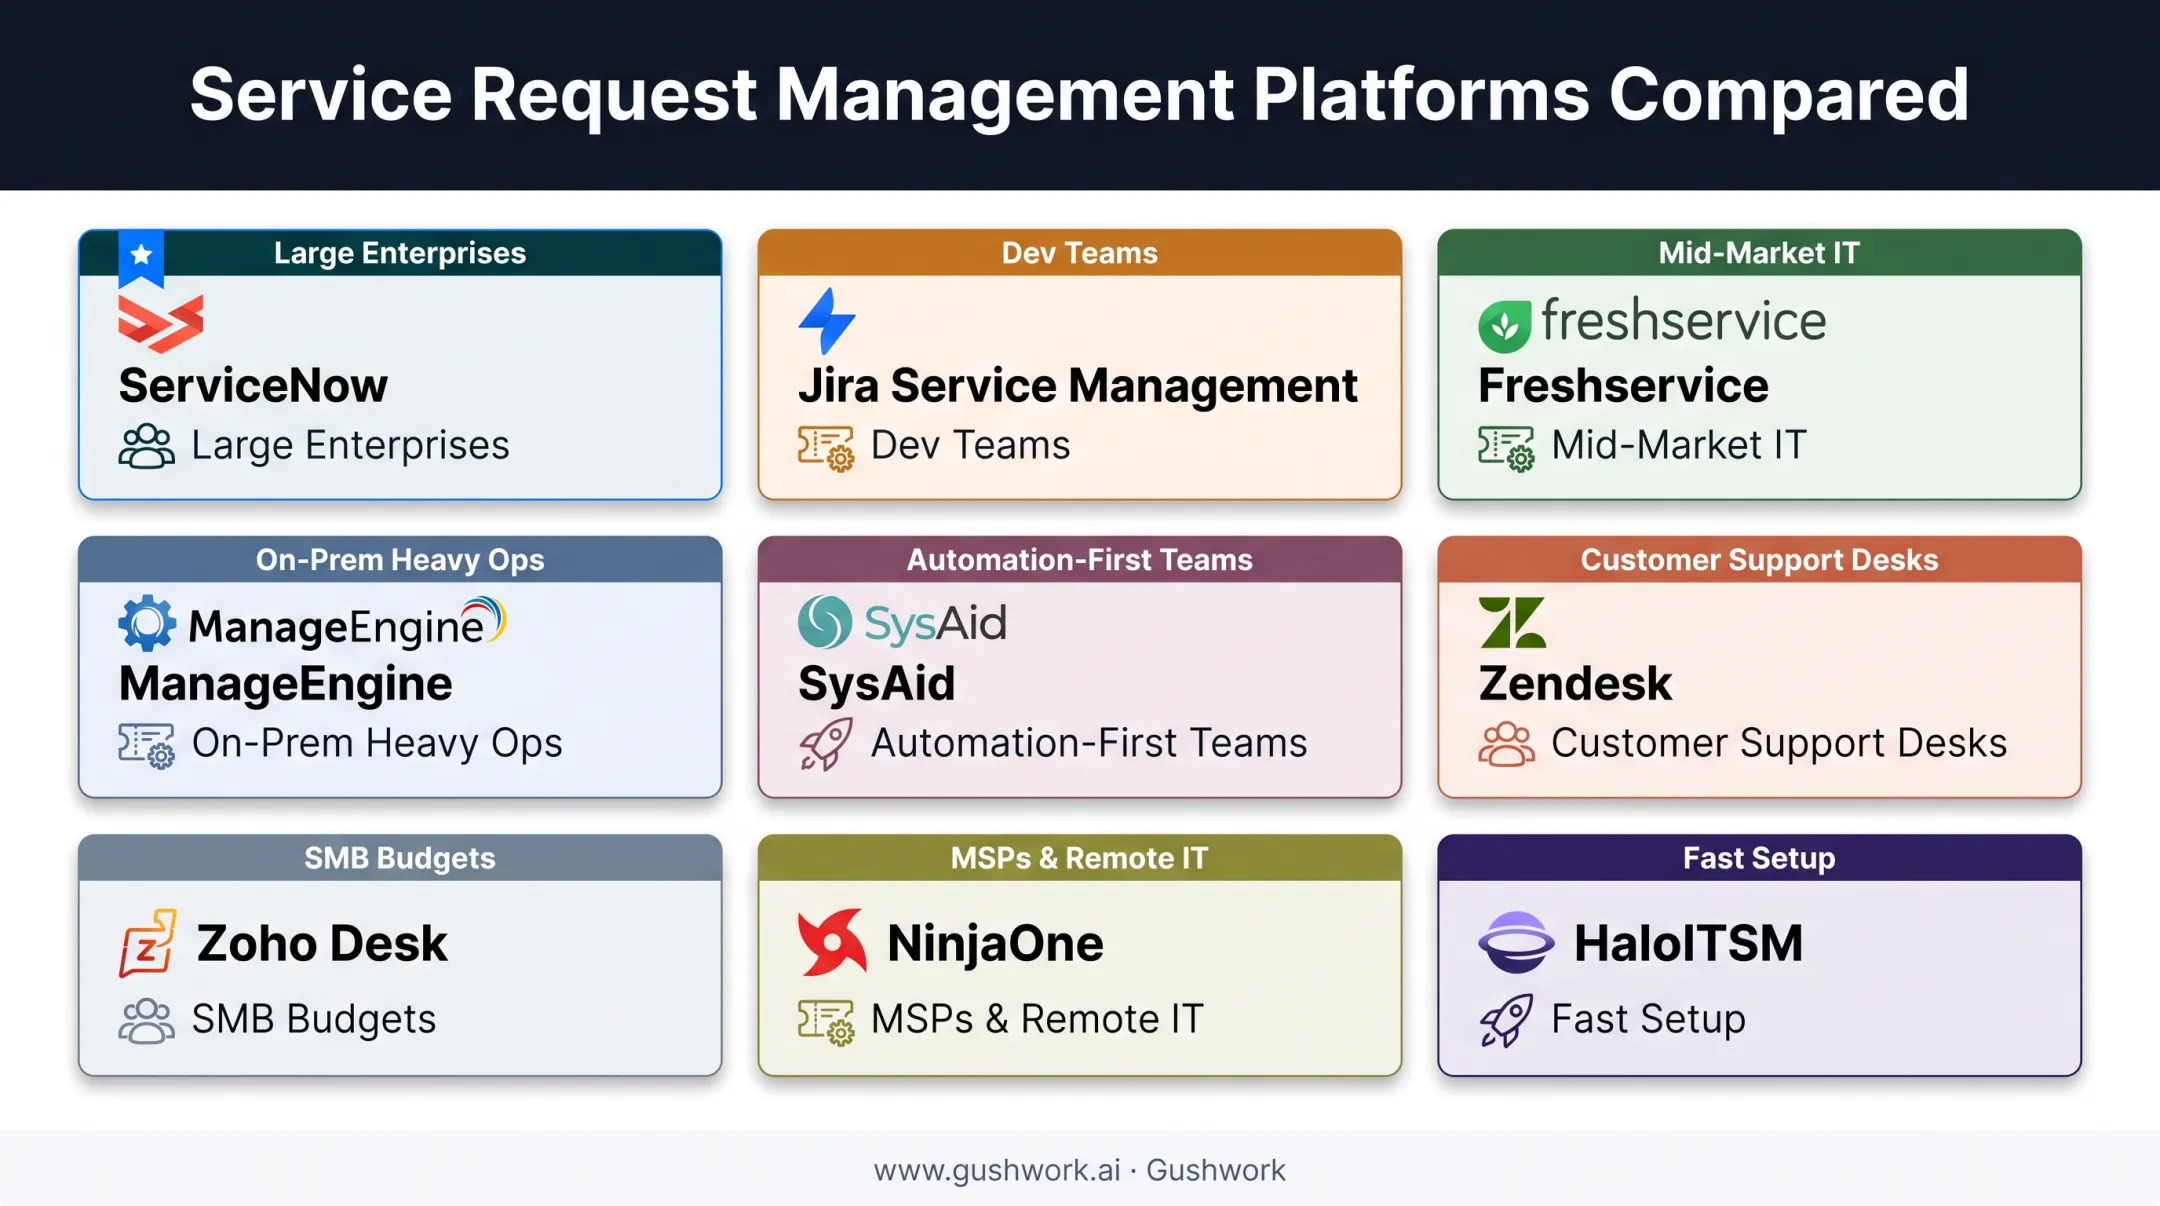Select the MSPs & Remote IT card header
The width and height of the screenshot is (2160, 1206).
[x=1080, y=858]
